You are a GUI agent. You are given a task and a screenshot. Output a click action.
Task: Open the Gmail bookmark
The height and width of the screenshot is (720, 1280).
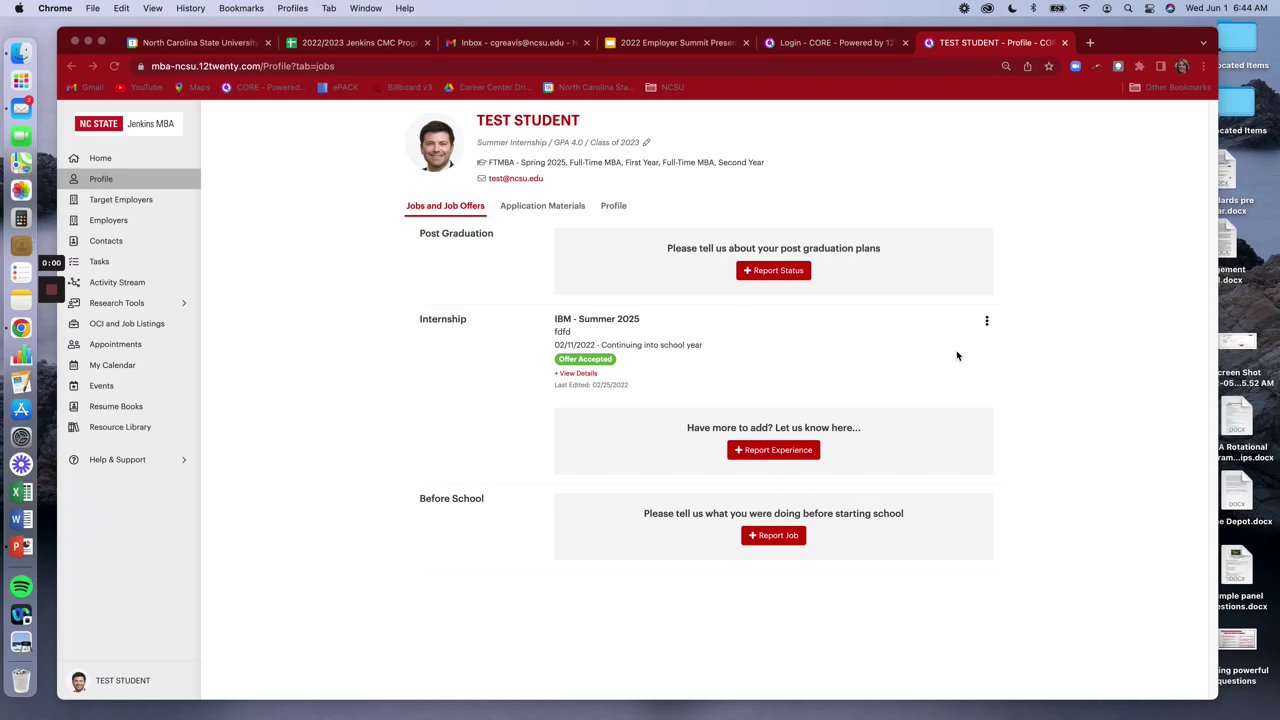click(x=85, y=87)
